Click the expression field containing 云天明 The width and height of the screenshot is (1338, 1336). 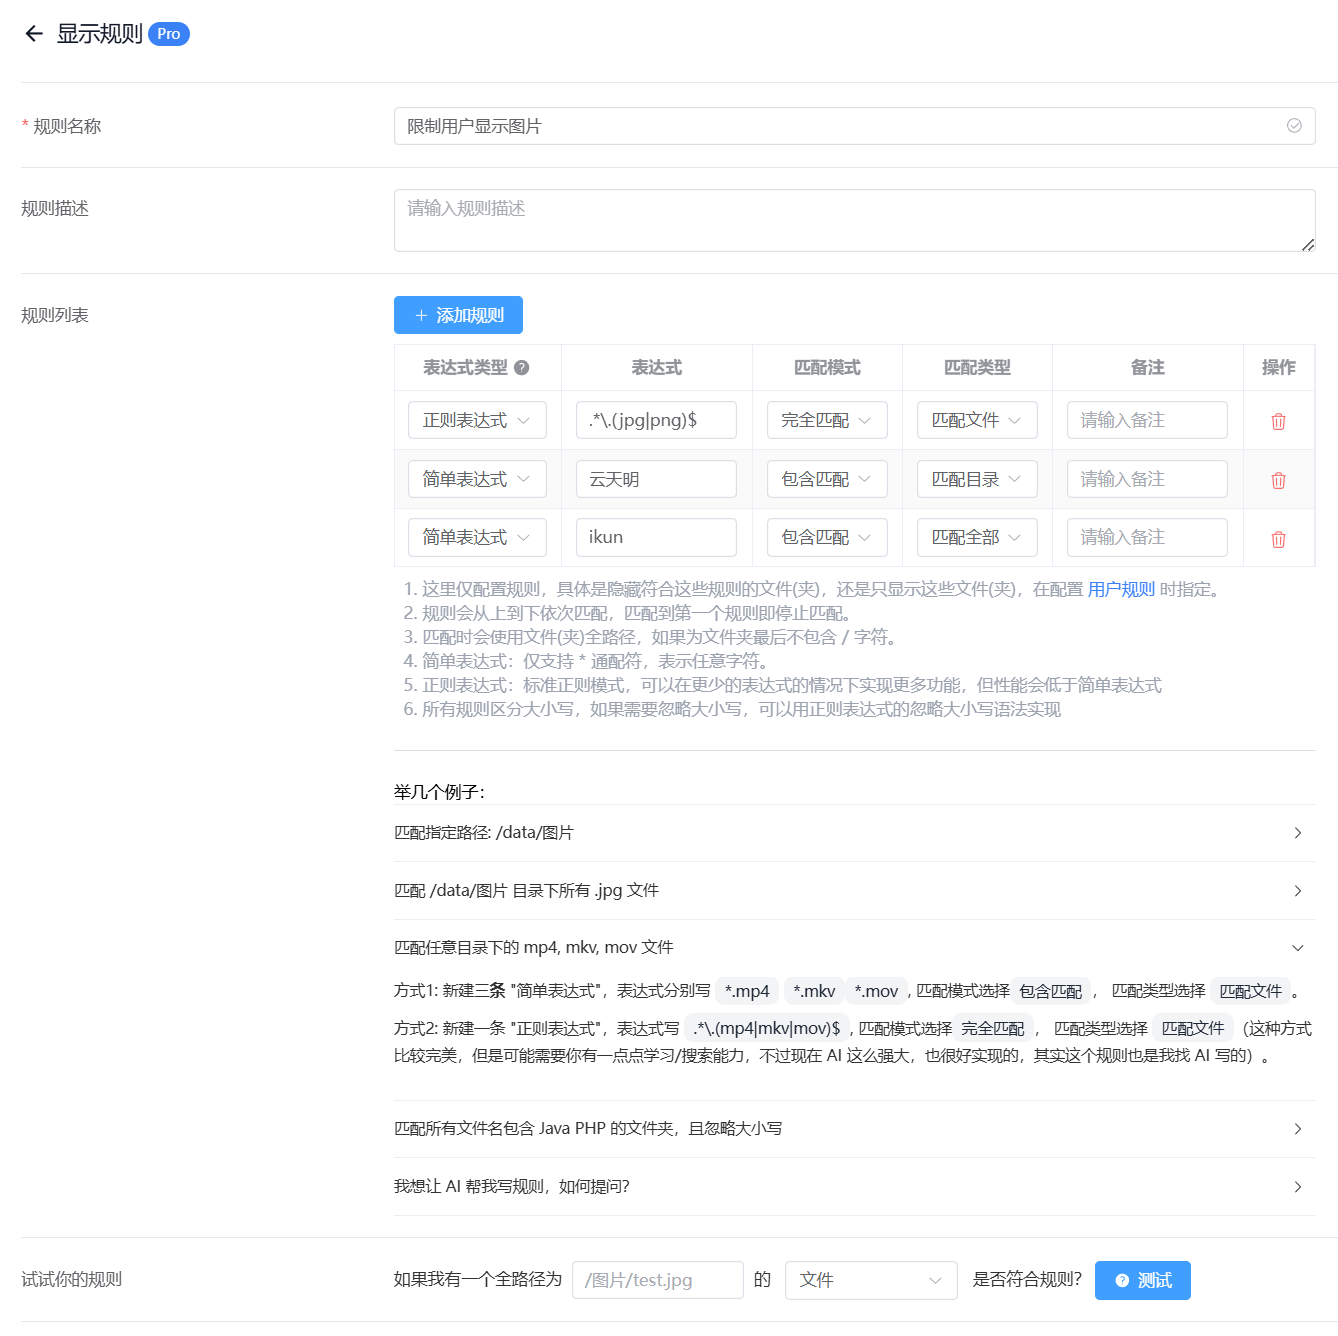[656, 479]
